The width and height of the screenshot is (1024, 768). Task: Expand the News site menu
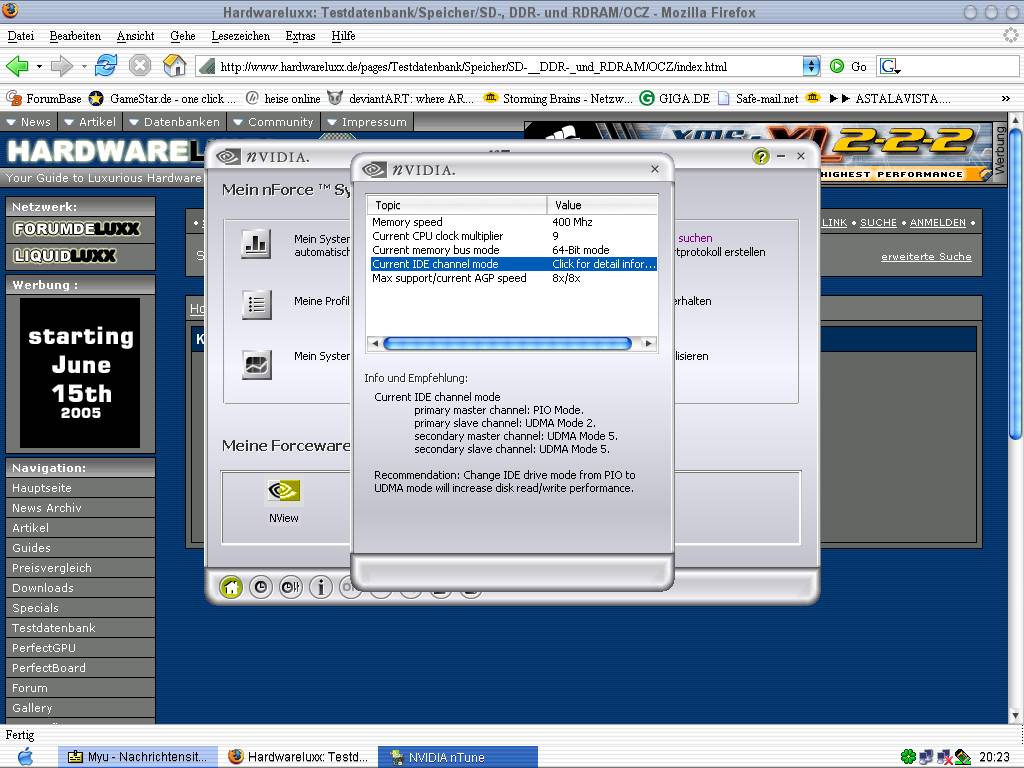[x=28, y=121]
